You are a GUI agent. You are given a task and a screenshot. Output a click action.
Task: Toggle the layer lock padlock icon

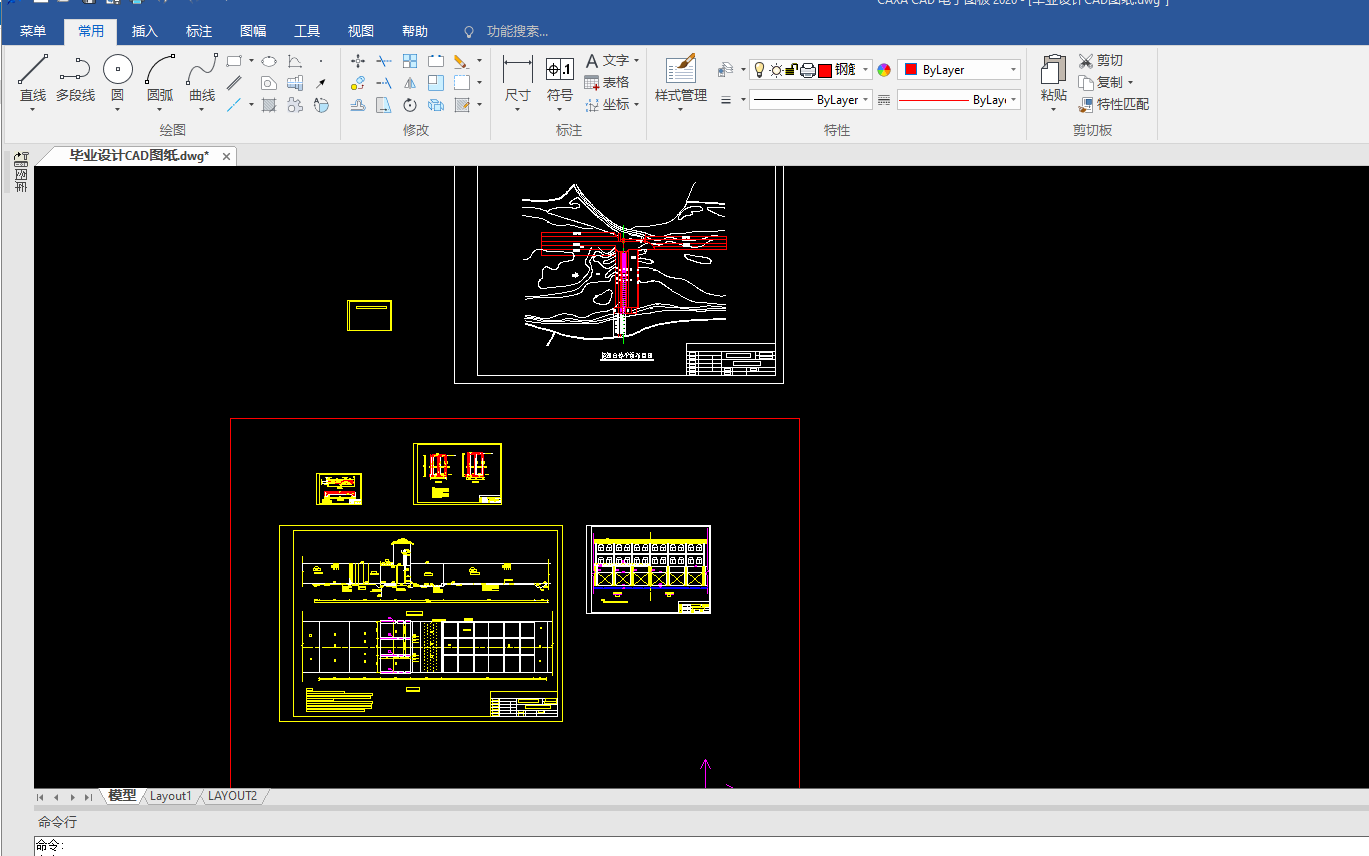point(792,70)
